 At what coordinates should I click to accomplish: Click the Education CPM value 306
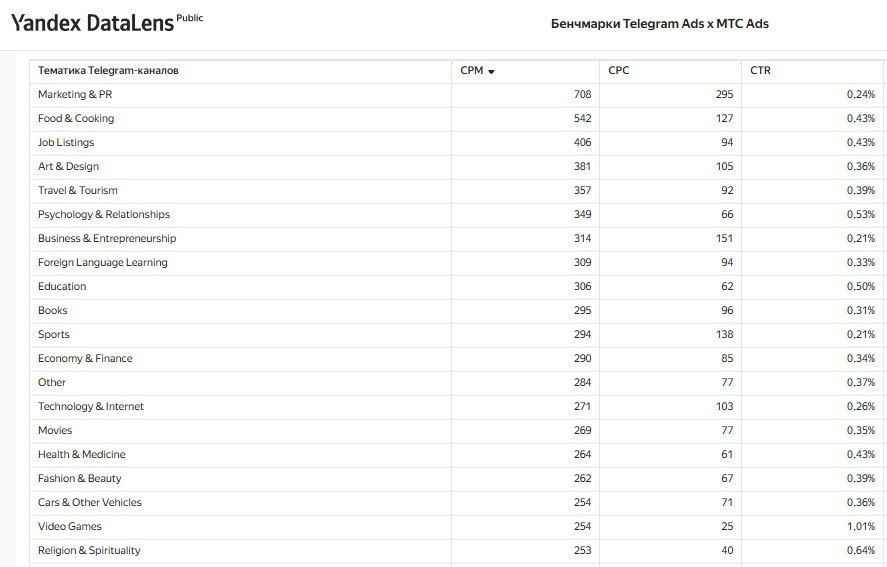coord(582,286)
